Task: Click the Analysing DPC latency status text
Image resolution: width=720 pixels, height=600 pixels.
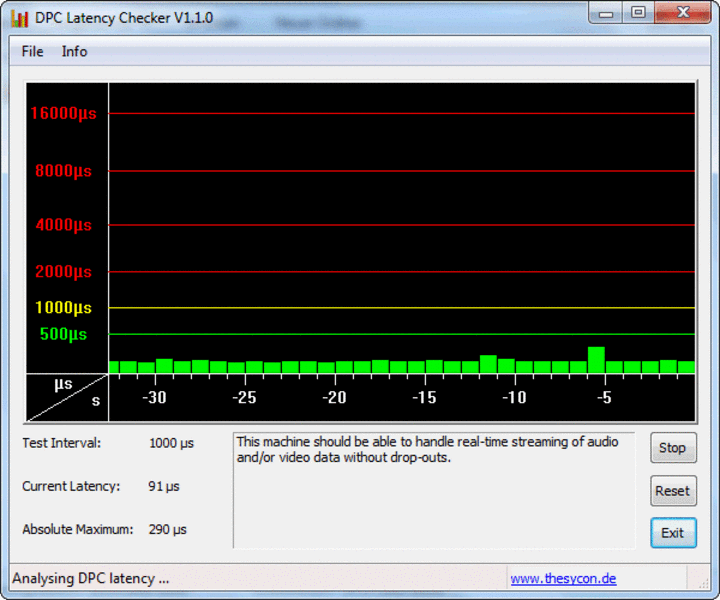Action: (x=90, y=578)
